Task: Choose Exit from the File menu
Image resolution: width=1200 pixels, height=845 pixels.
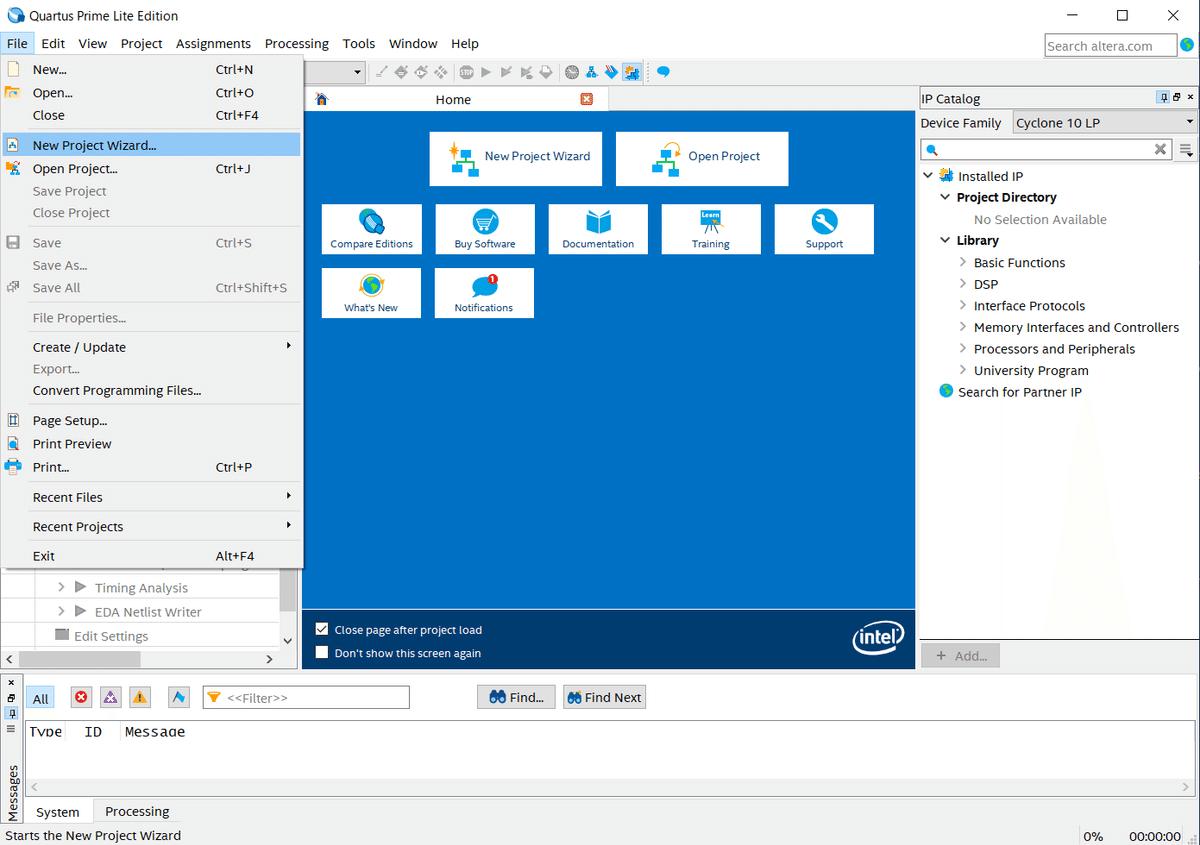Action: click(x=152, y=556)
